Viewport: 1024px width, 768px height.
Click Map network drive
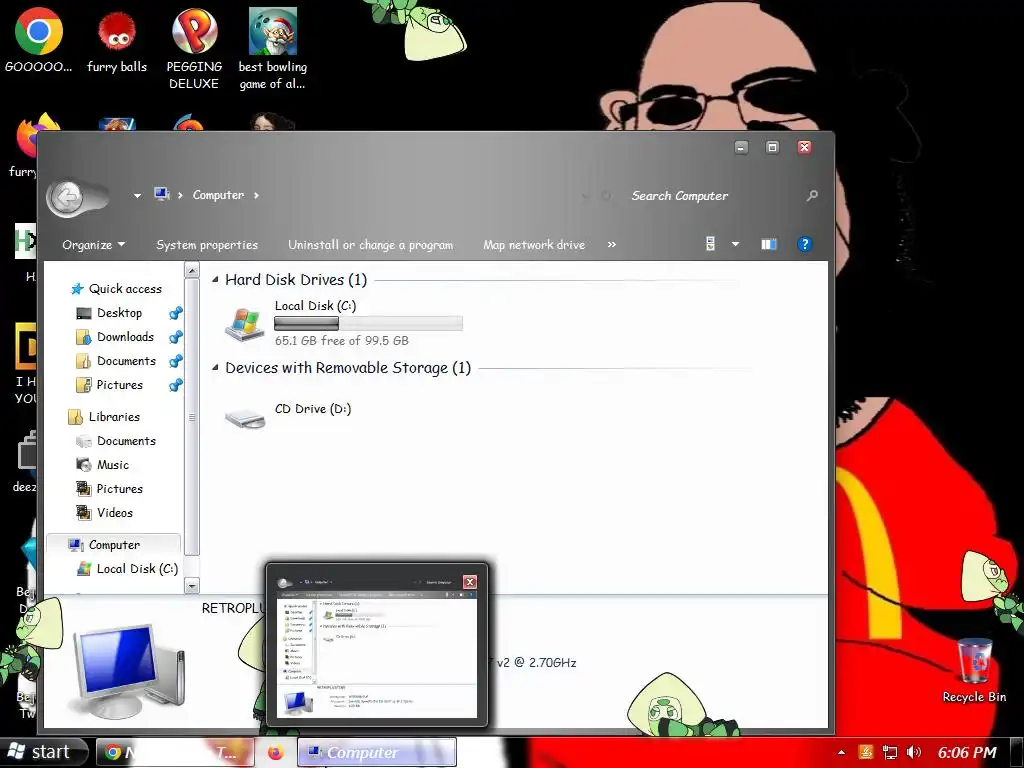click(534, 245)
